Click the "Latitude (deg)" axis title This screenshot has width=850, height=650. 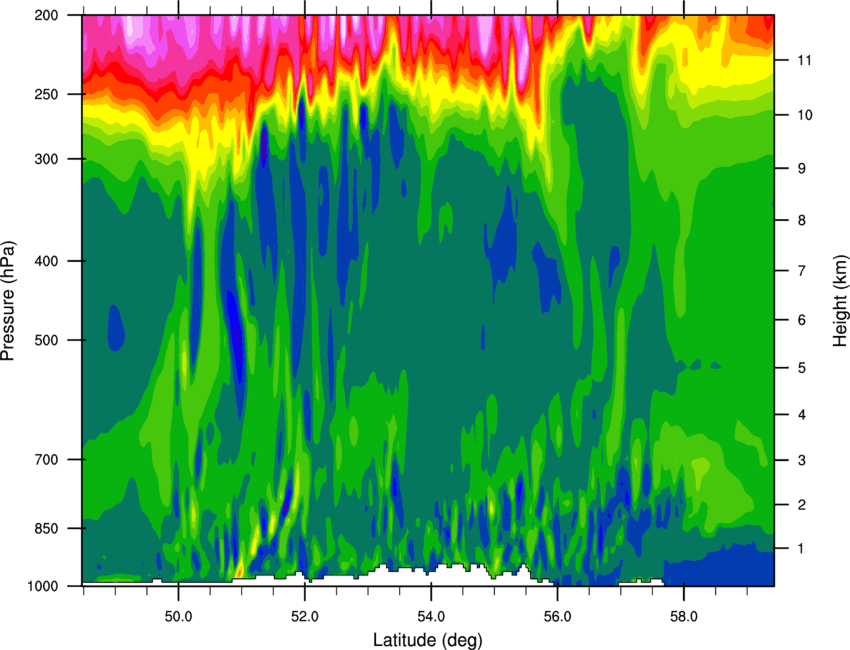[427, 640]
